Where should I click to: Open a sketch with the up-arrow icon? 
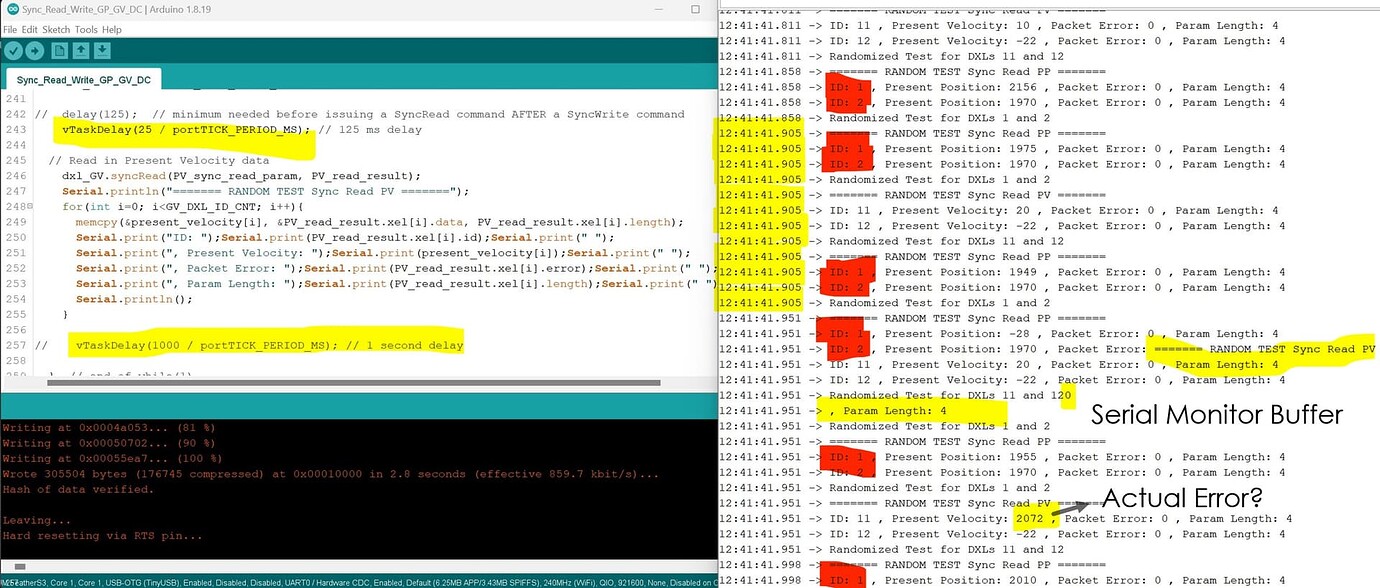(81, 51)
